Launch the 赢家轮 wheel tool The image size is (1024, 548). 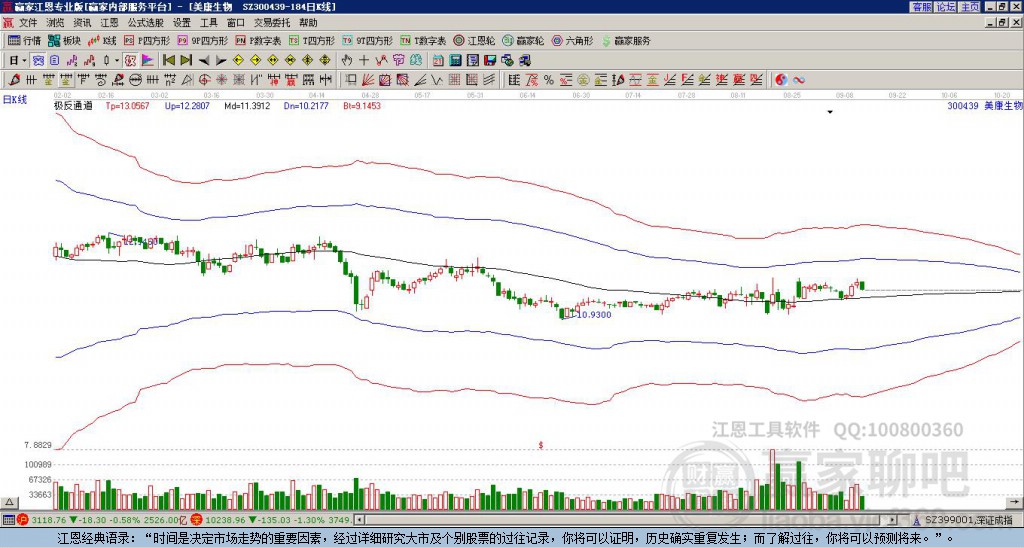click(523, 40)
